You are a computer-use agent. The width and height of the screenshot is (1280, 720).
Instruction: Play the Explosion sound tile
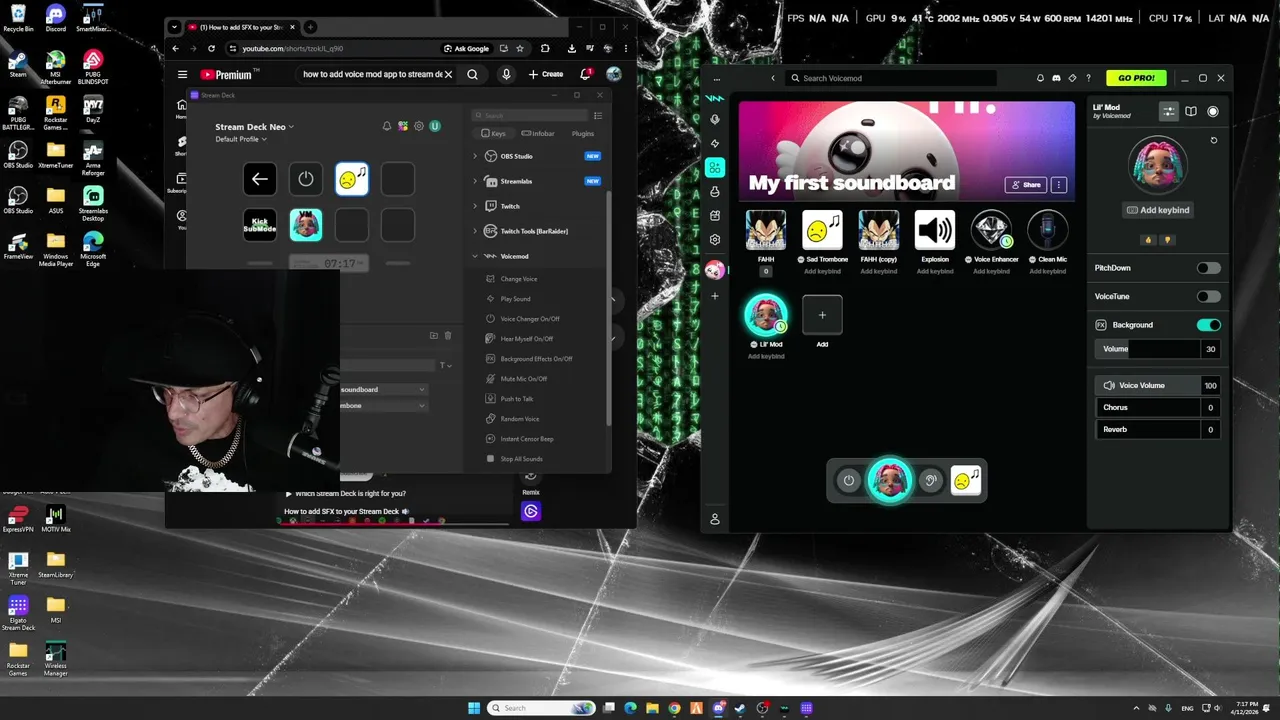(935, 230)
